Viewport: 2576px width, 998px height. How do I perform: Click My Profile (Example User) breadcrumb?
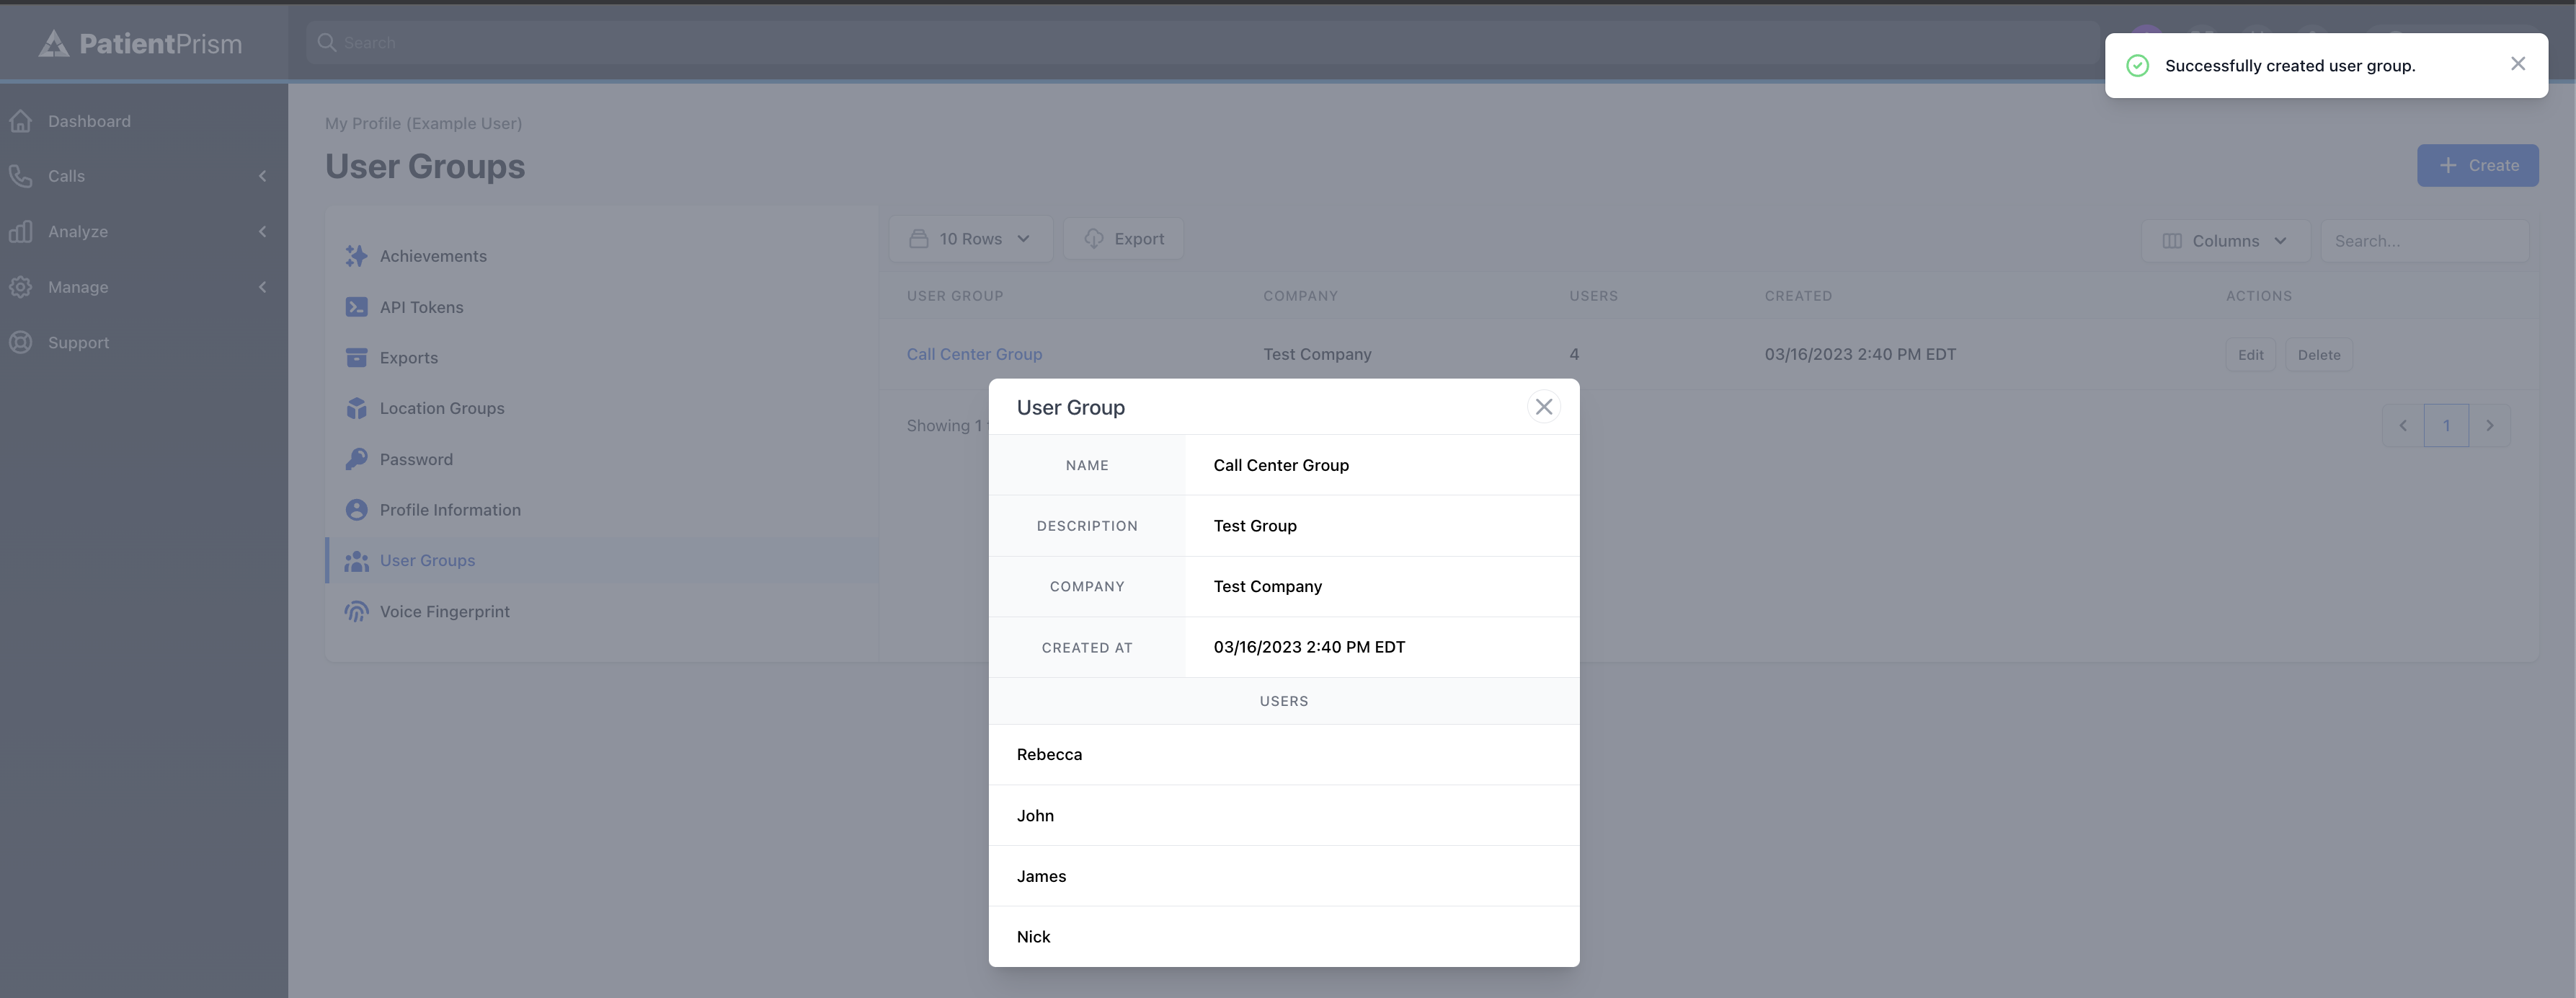[x=423, y=123]
